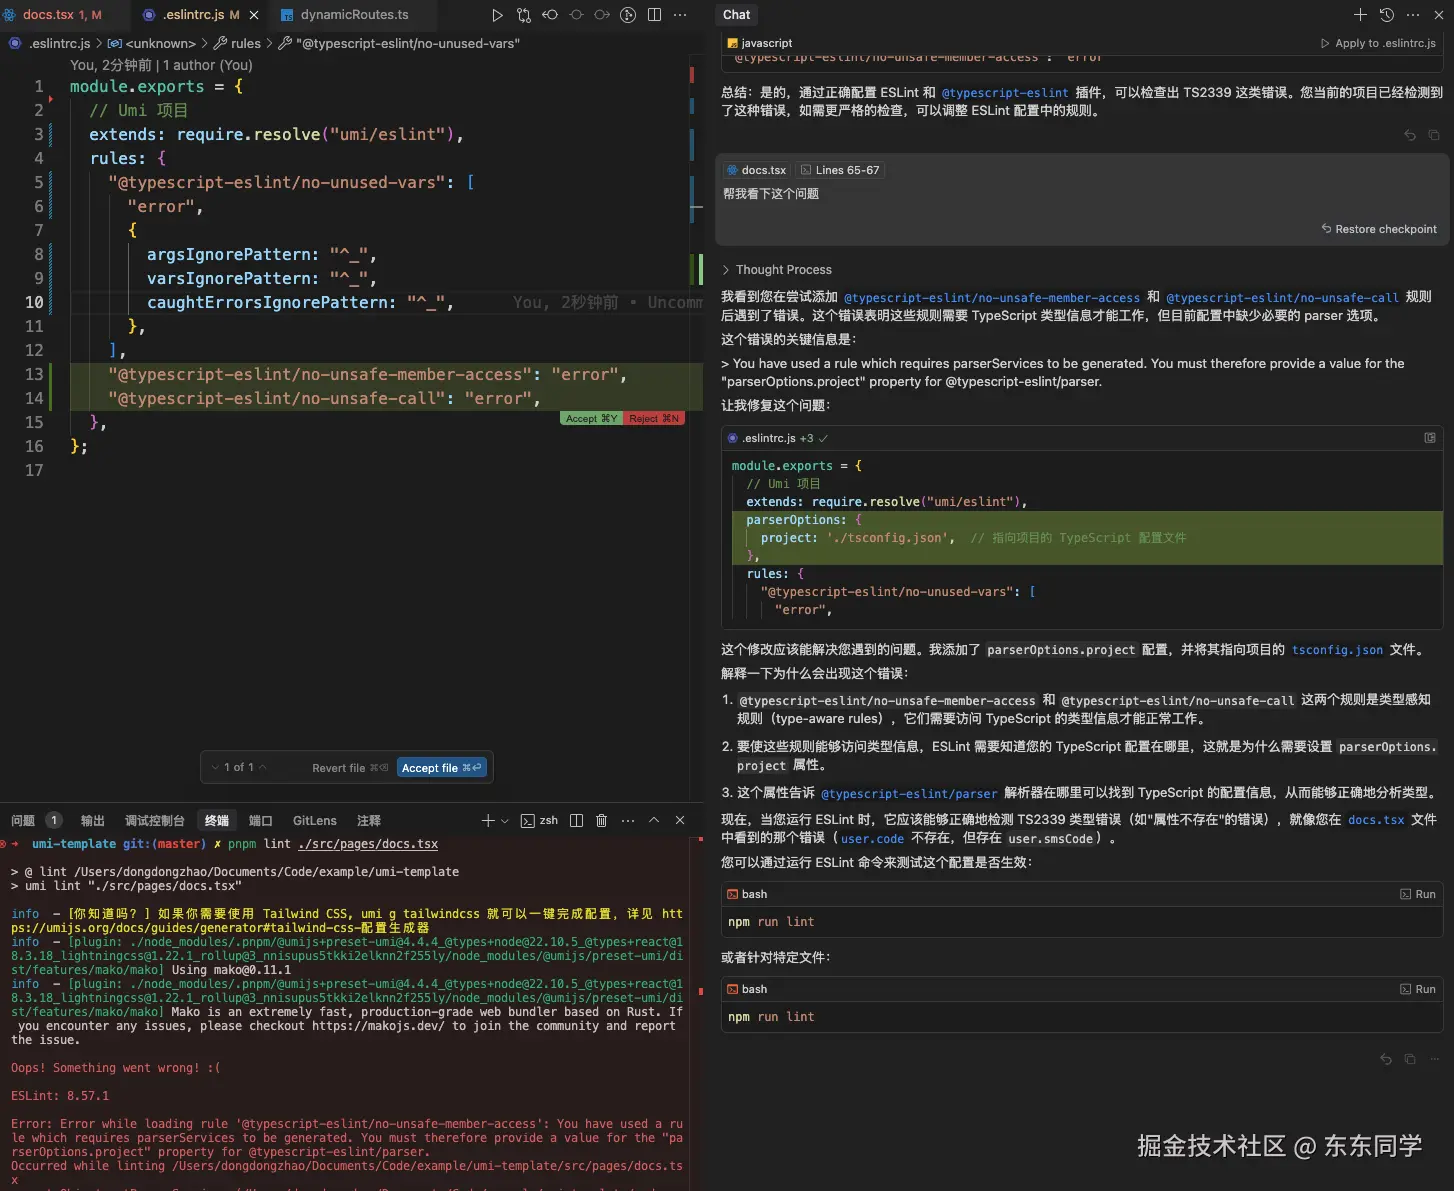Open the chat history clock icon
This screenshot has height=1191, width=1454.
(1387, 15)
